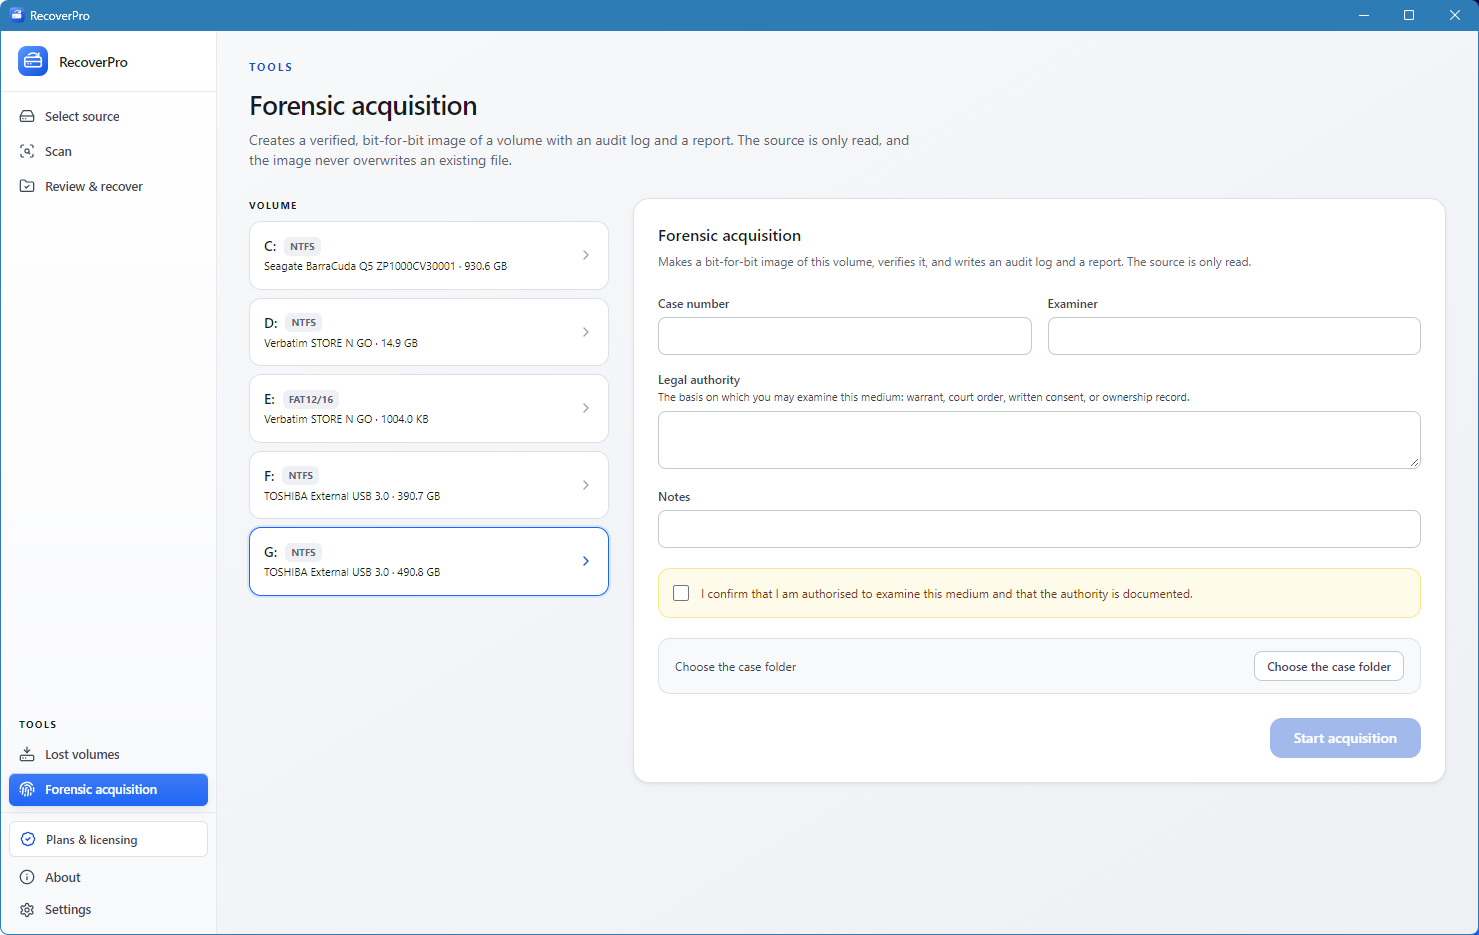Viewport: 1479px width, 935px height.
Task: Maximize the RecoverPro window
Action: [x=1409, y=15]
